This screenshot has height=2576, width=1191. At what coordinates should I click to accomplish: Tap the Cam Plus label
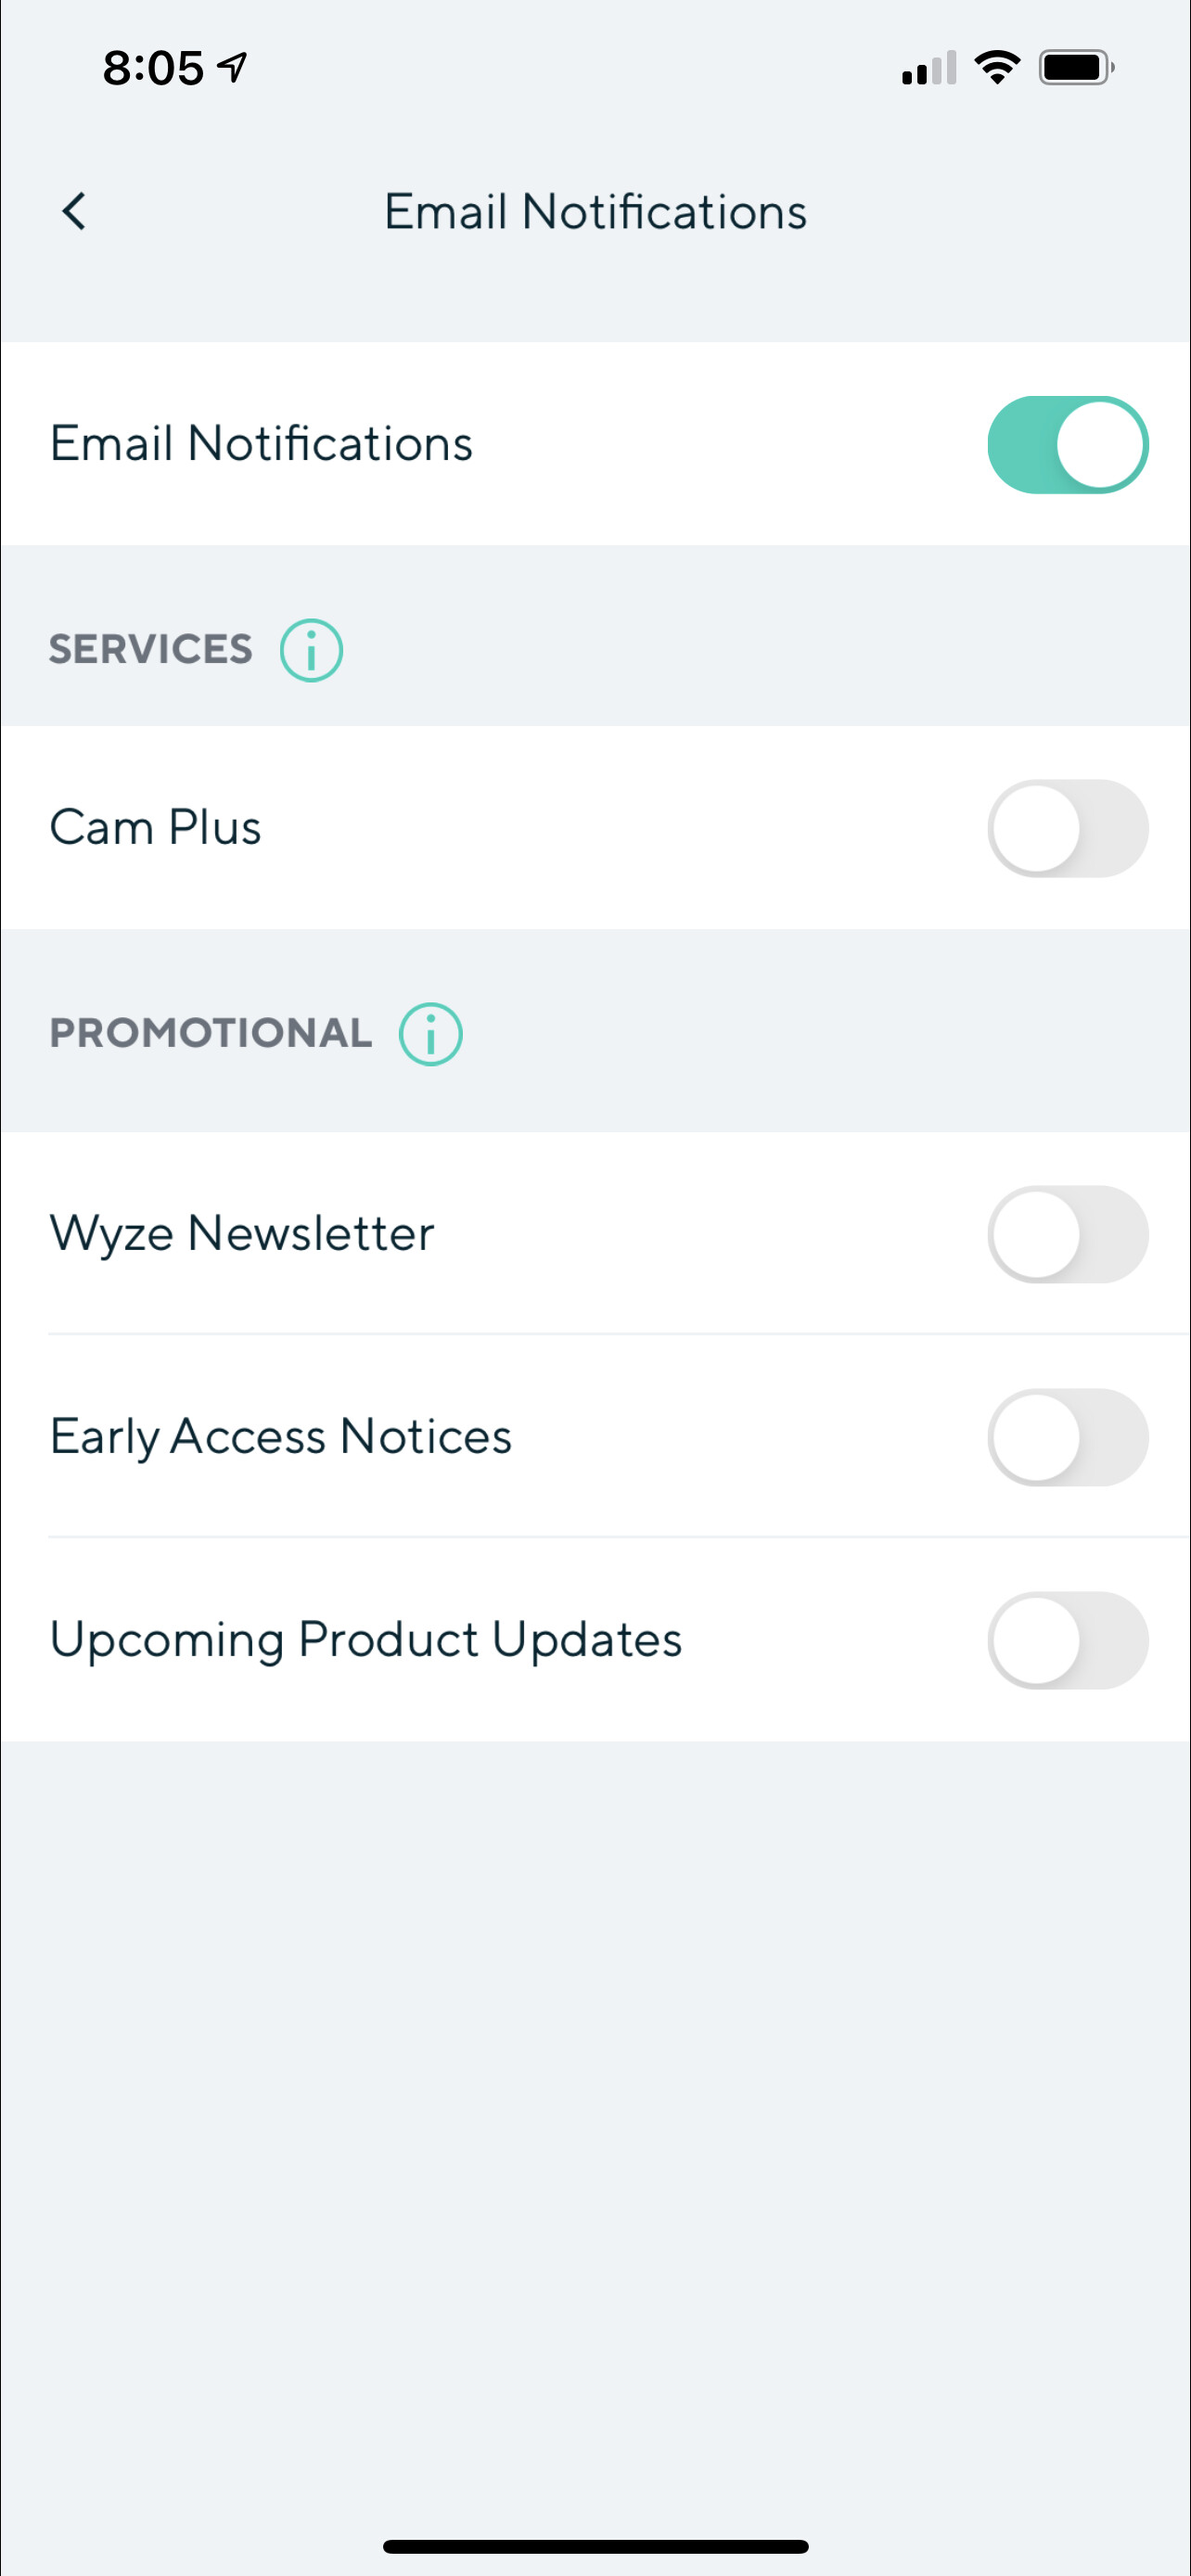(x=156, y=828)
